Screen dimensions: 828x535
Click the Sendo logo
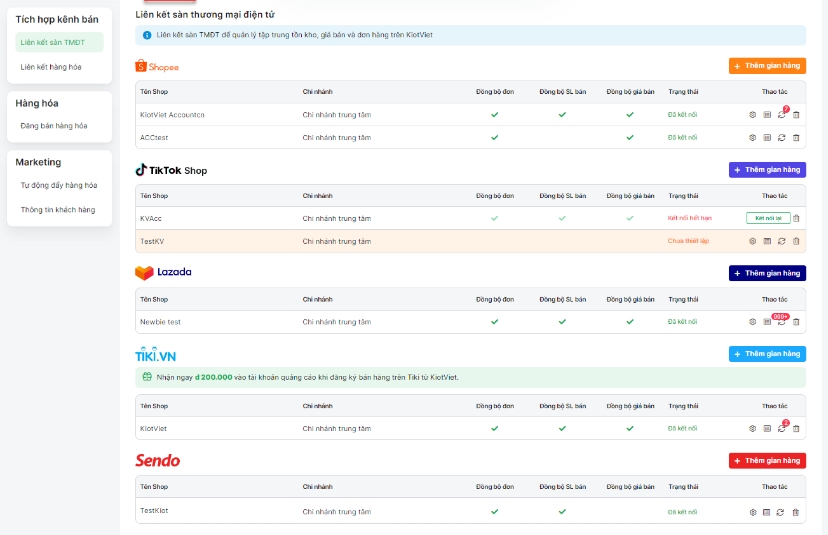(157, 461)
